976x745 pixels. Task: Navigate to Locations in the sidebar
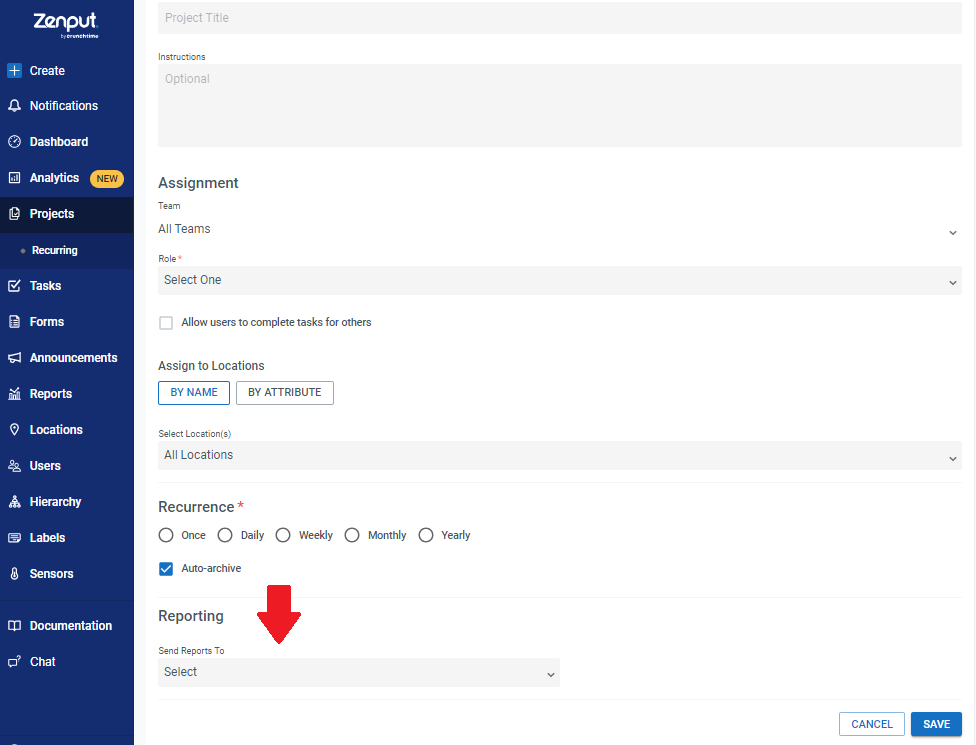(56, 429)
